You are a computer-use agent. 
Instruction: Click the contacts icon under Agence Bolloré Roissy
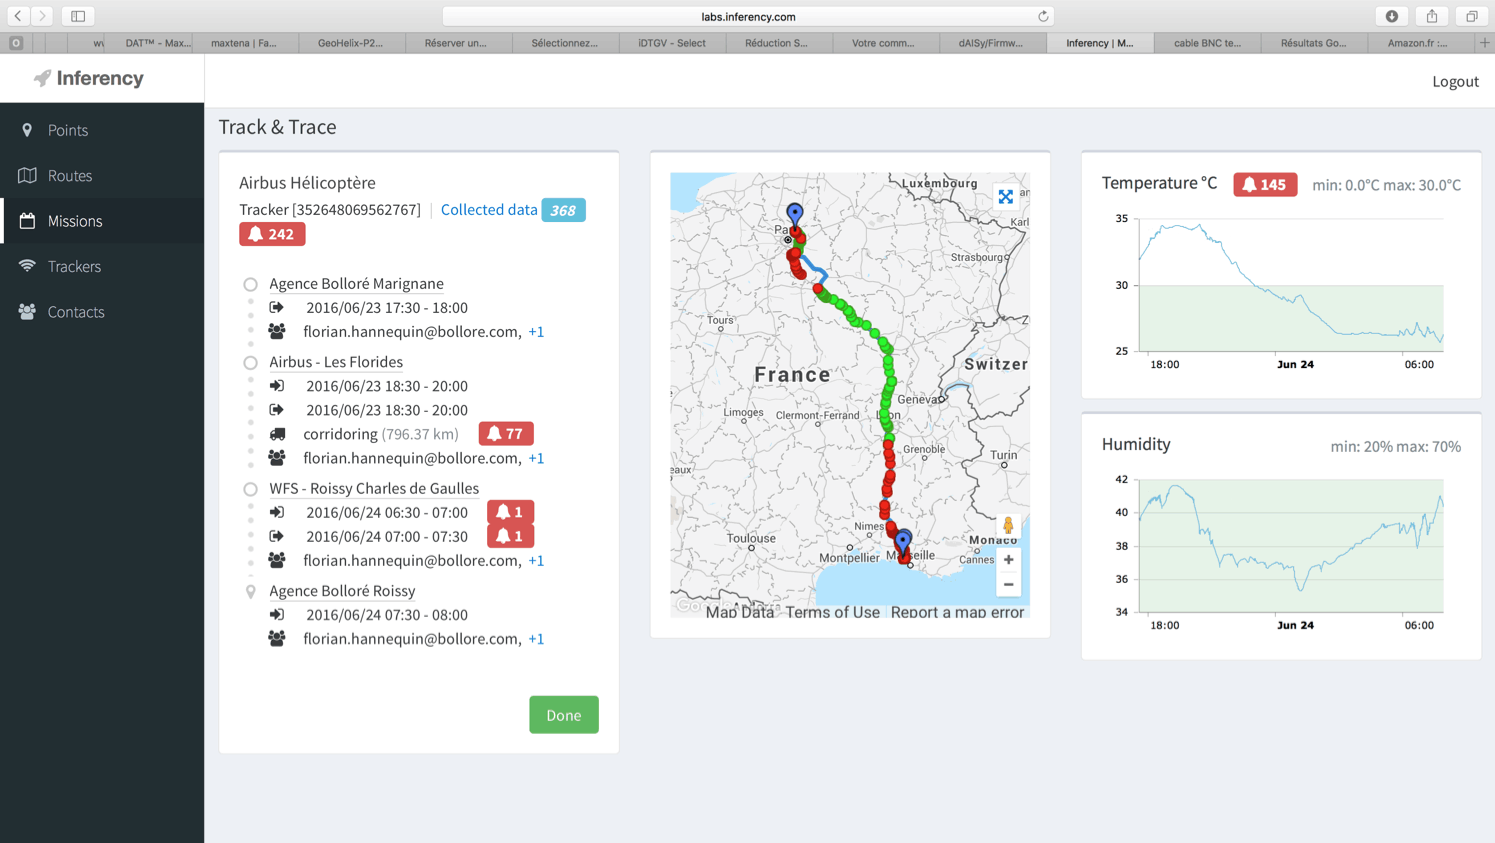pos(277,638)
